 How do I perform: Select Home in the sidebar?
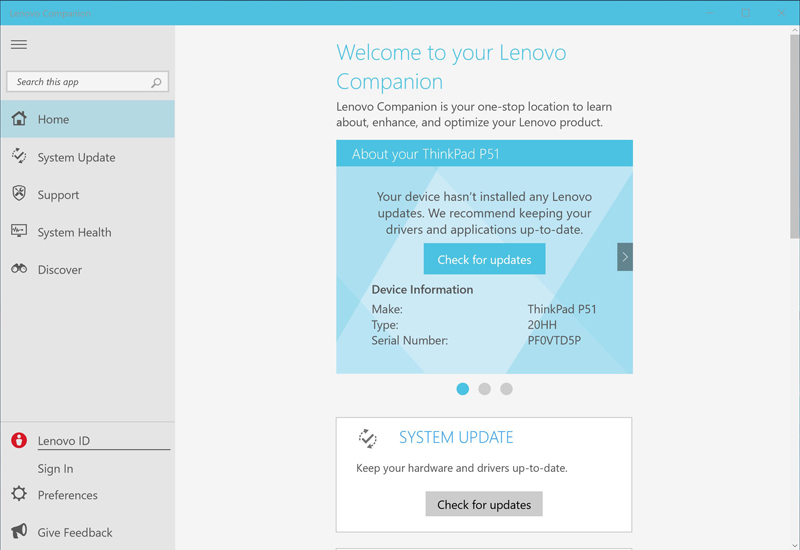coord(87,119)
